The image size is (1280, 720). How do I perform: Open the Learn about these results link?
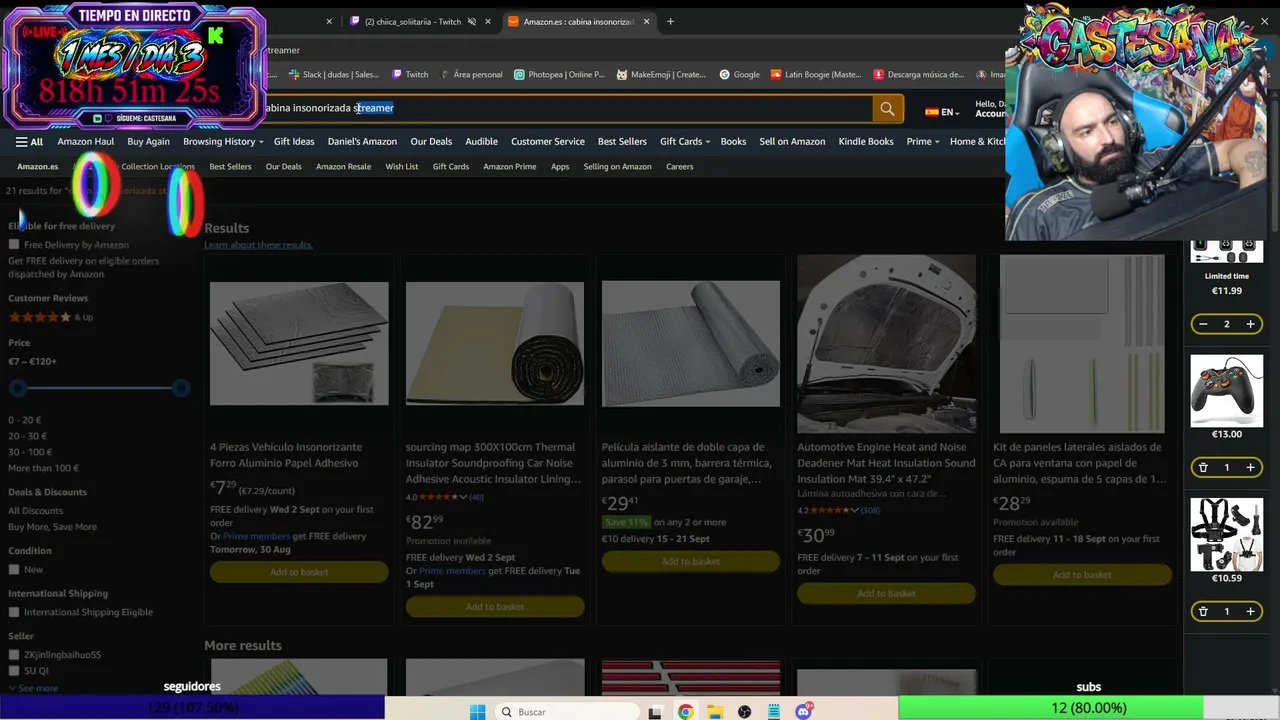pyautogui.click(x=259, y=245)
